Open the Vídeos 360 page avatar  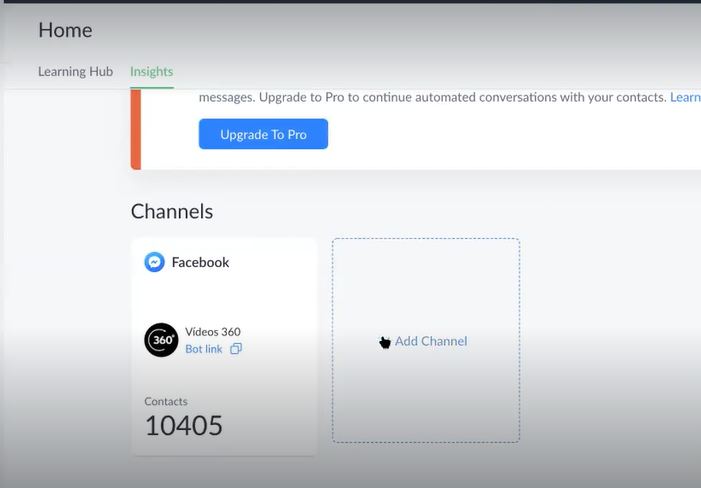coord(161,340)
